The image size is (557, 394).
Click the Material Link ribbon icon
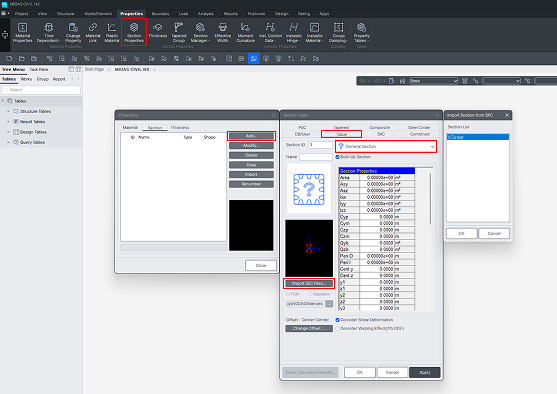coord(93,32)
